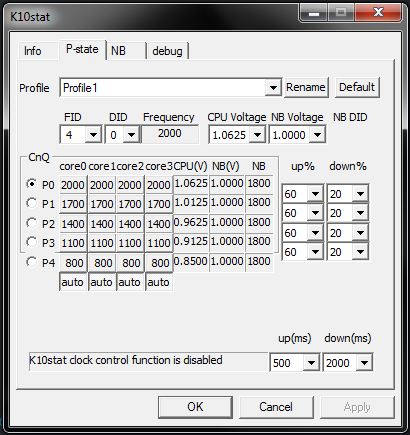
Task: Open the P-state tab
Action: 82,49
